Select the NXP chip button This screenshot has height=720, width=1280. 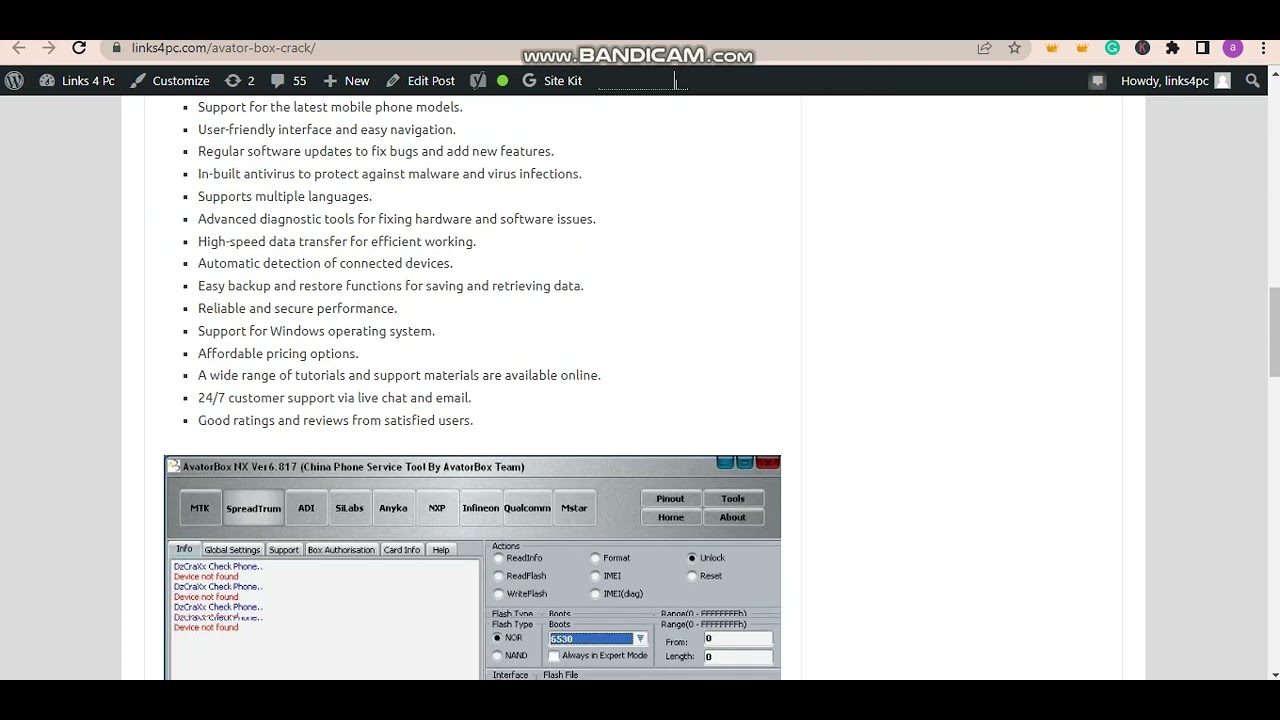point(437,508)
